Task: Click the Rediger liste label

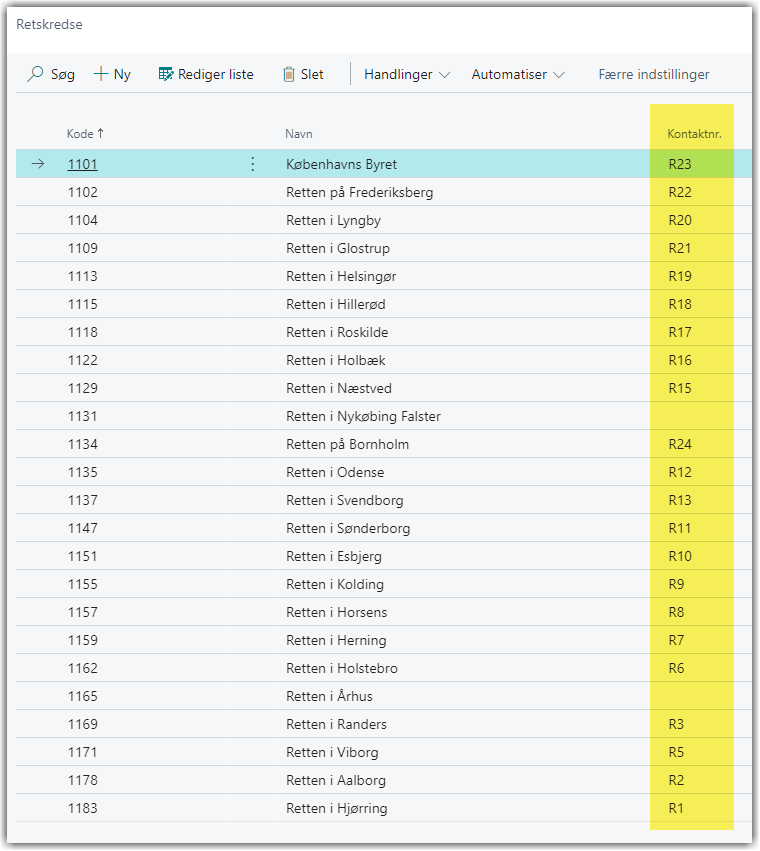Action: click(216, 74)
